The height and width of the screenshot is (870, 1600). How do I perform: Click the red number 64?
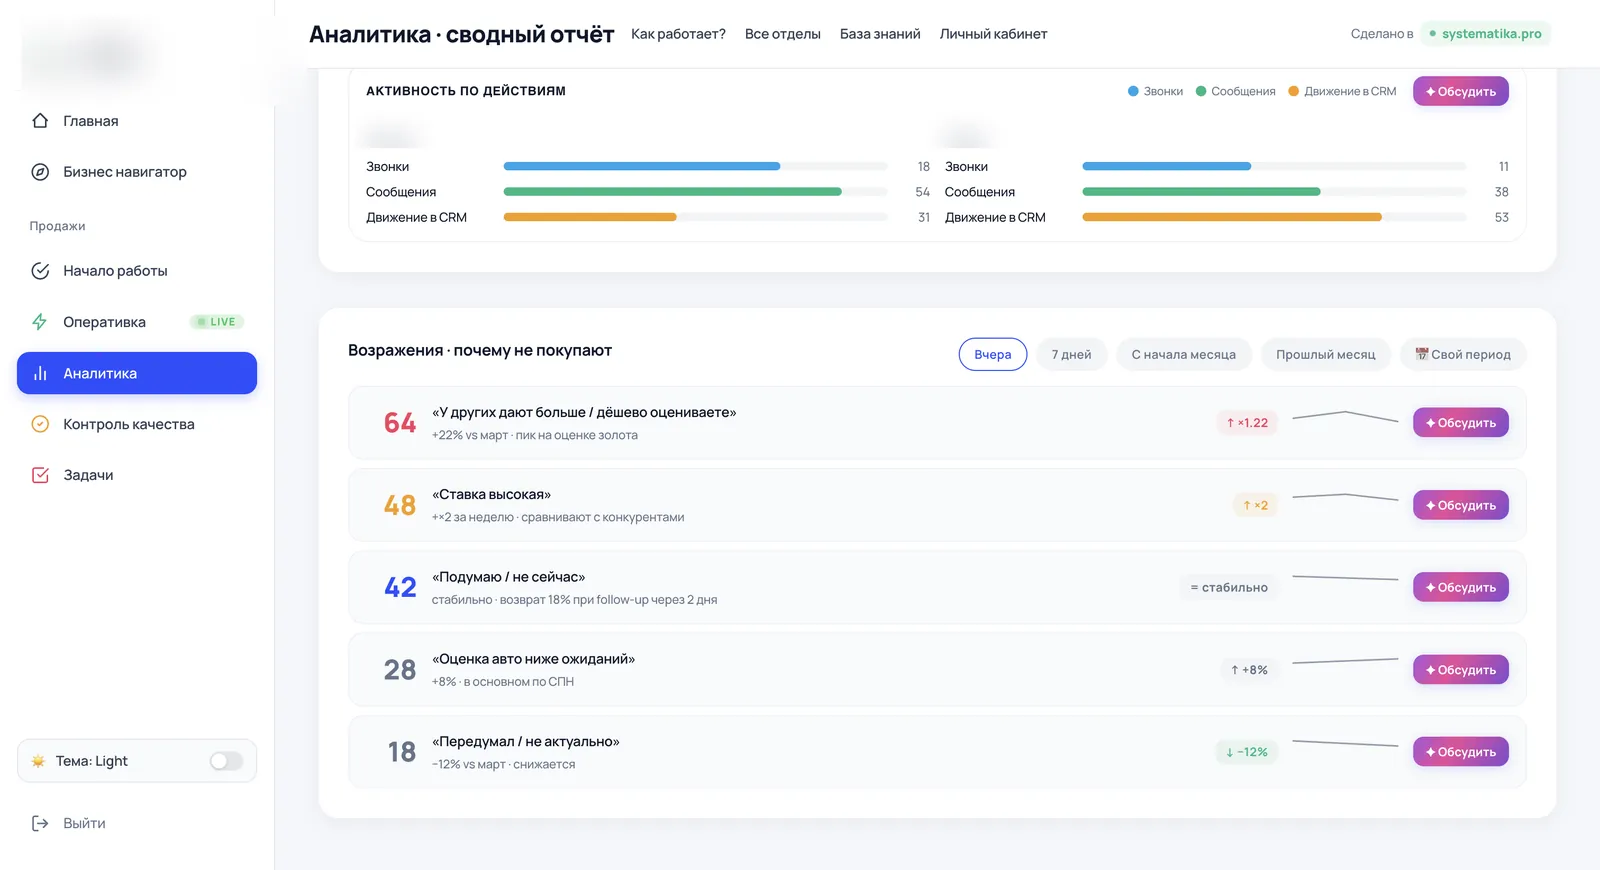pyautogui.click(x=400, y=423)
